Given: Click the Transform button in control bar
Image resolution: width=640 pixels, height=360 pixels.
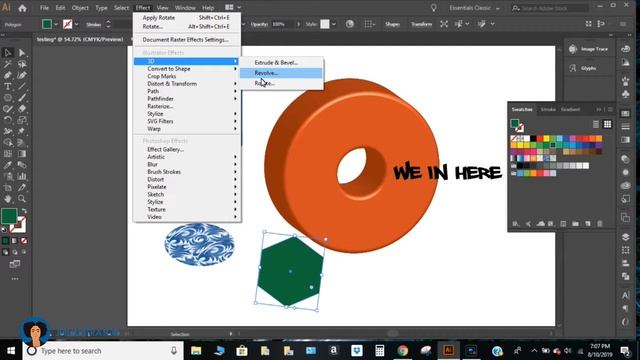Looking at the screenshot, I should point(421,24).
